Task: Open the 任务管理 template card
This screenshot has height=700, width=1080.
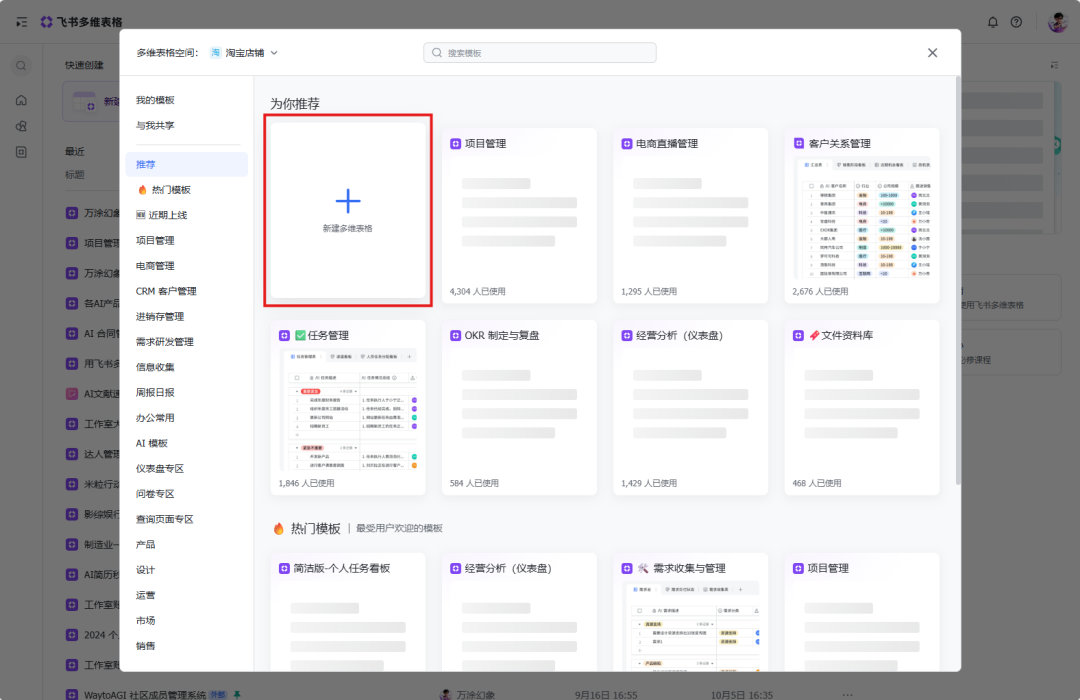Action: pyautogui.click(x=347, y=407)
